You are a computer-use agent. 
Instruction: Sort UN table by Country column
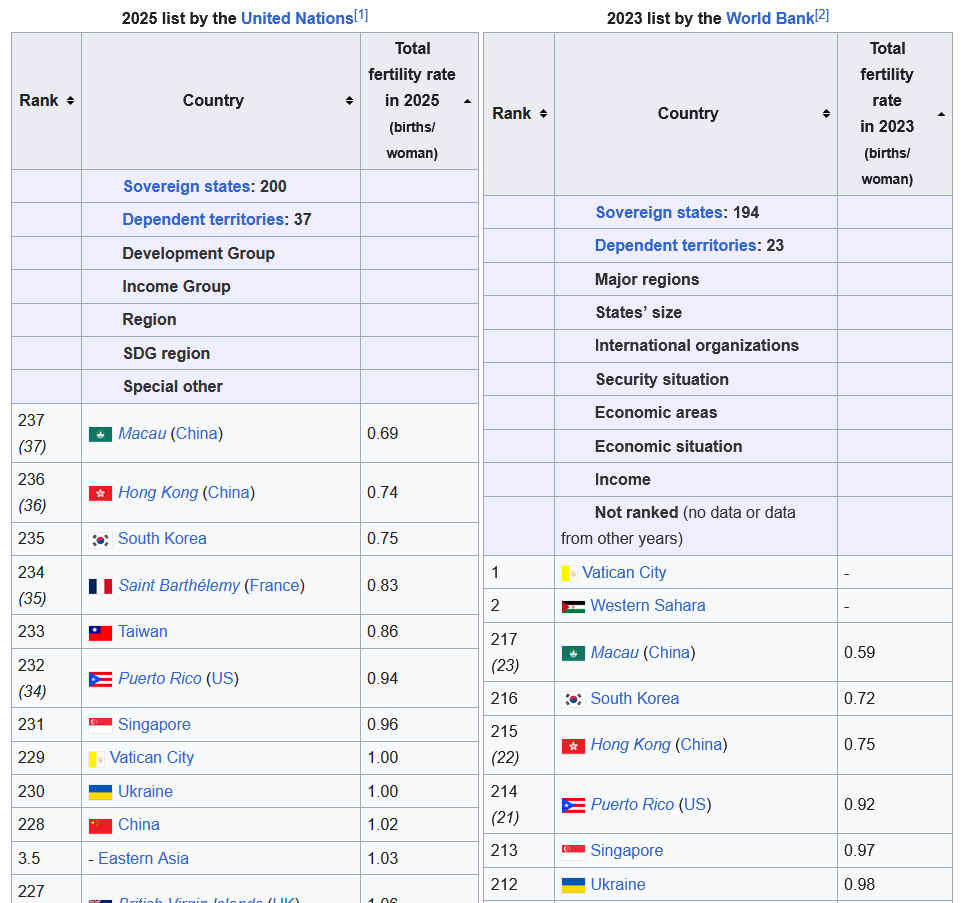pos(349,101)
